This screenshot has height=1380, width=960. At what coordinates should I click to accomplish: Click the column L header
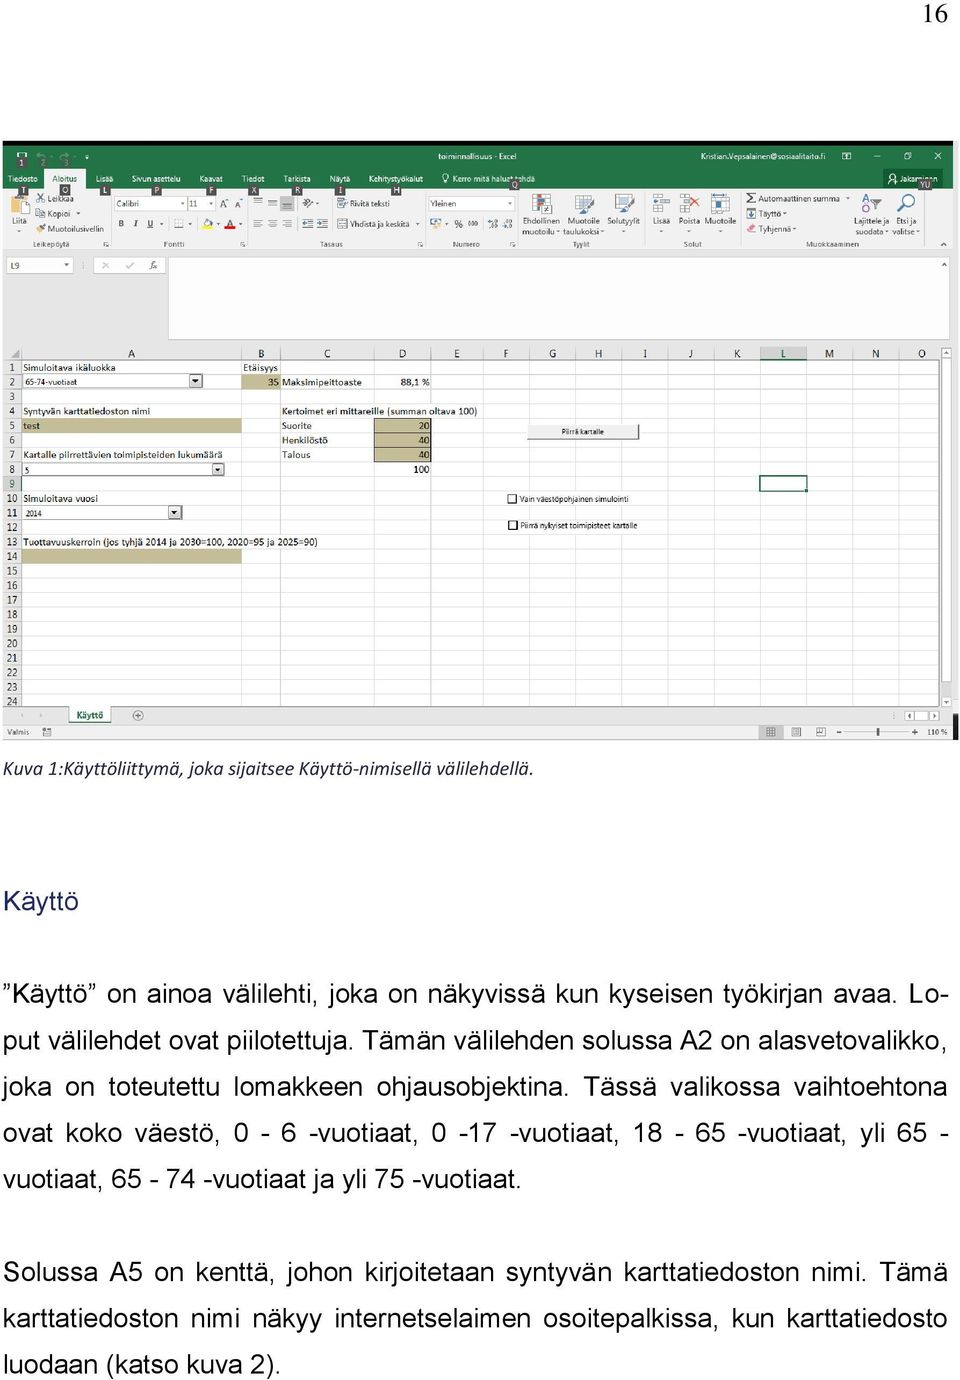(783, 353)
